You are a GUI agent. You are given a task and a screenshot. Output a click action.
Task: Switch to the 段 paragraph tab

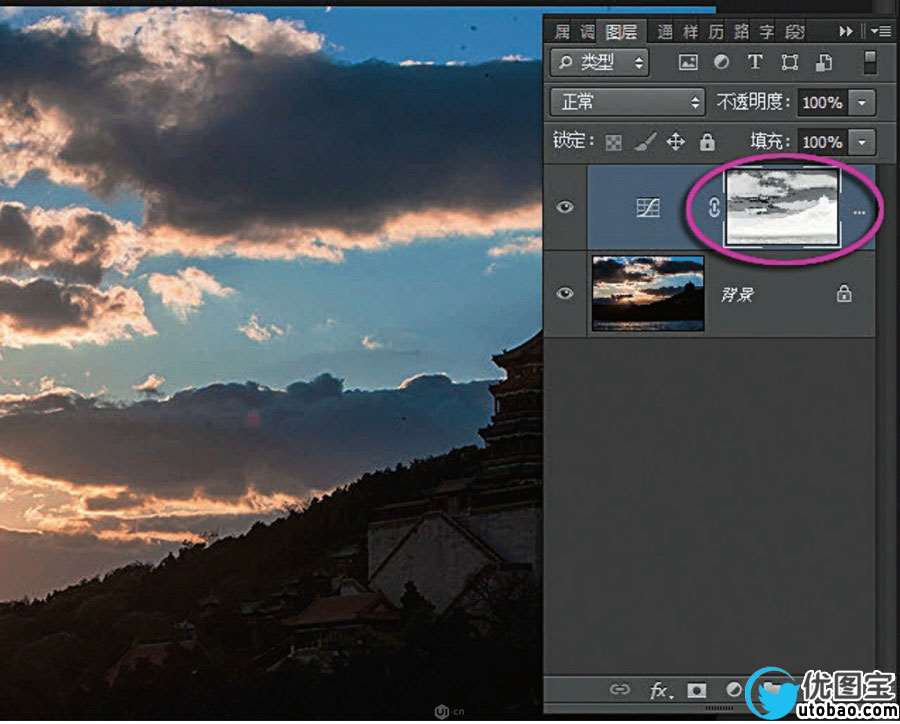click(794, 32)
